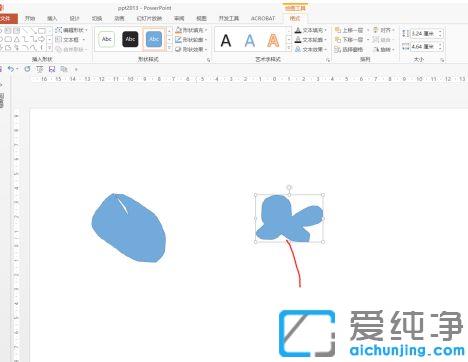The image size is (468, 362).
Task: Select the 格式 (Format) drawing tools tab
Action: [x=295, y=18]
